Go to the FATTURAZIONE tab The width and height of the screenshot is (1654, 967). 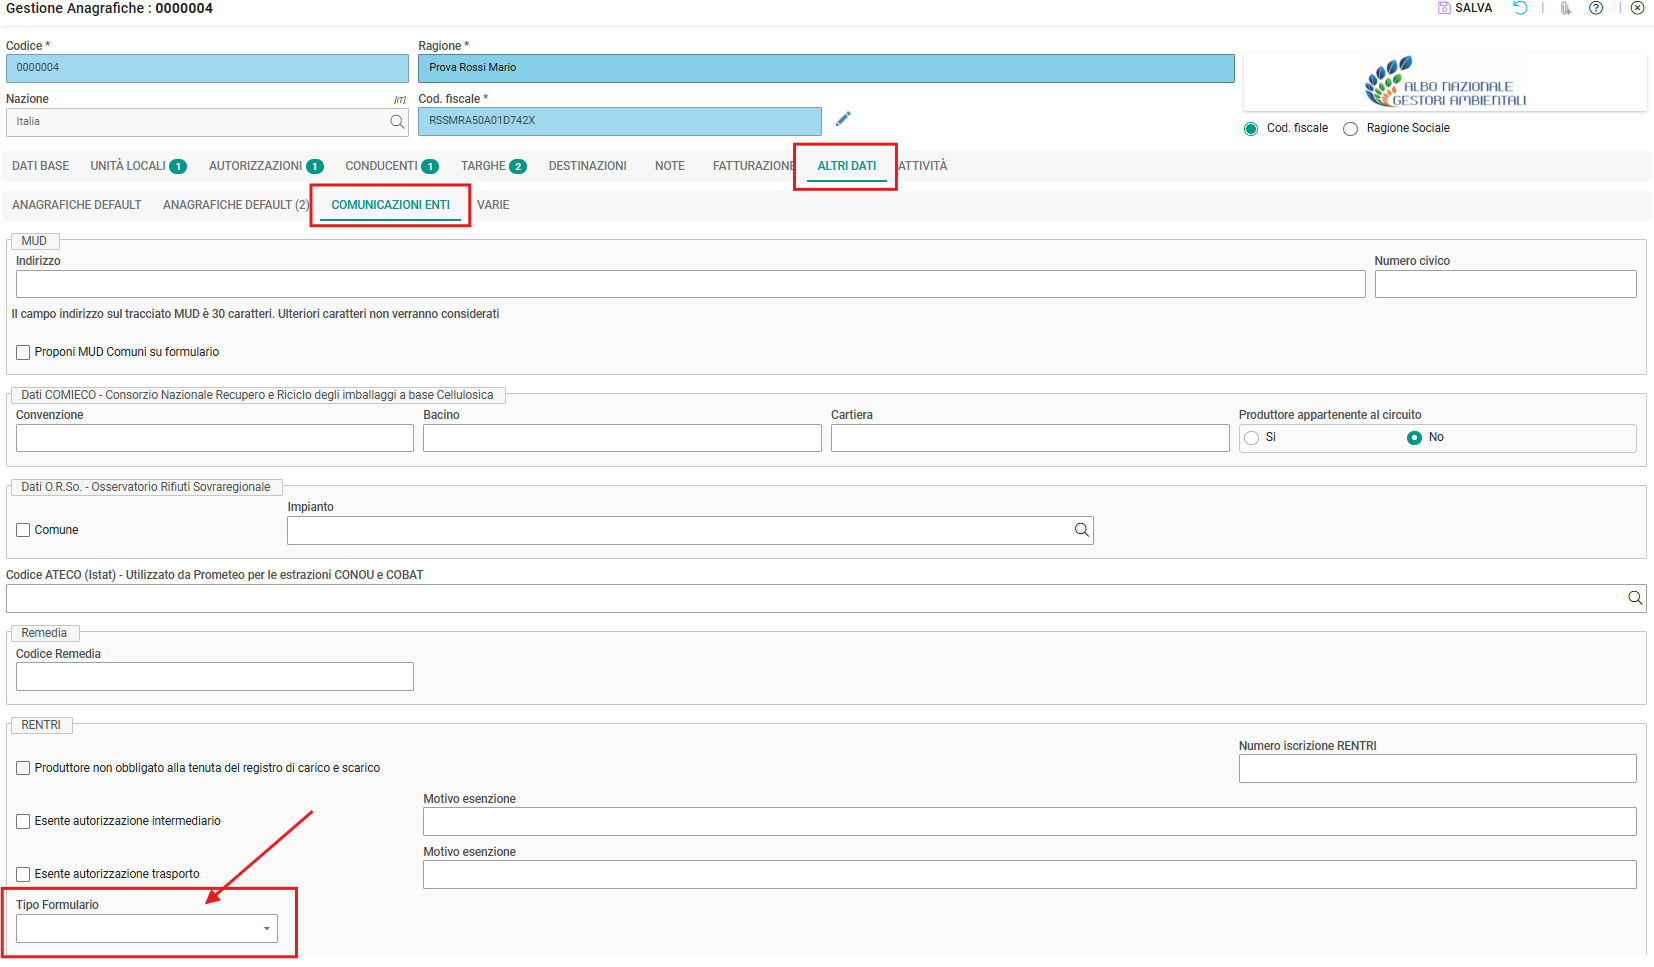753,166
